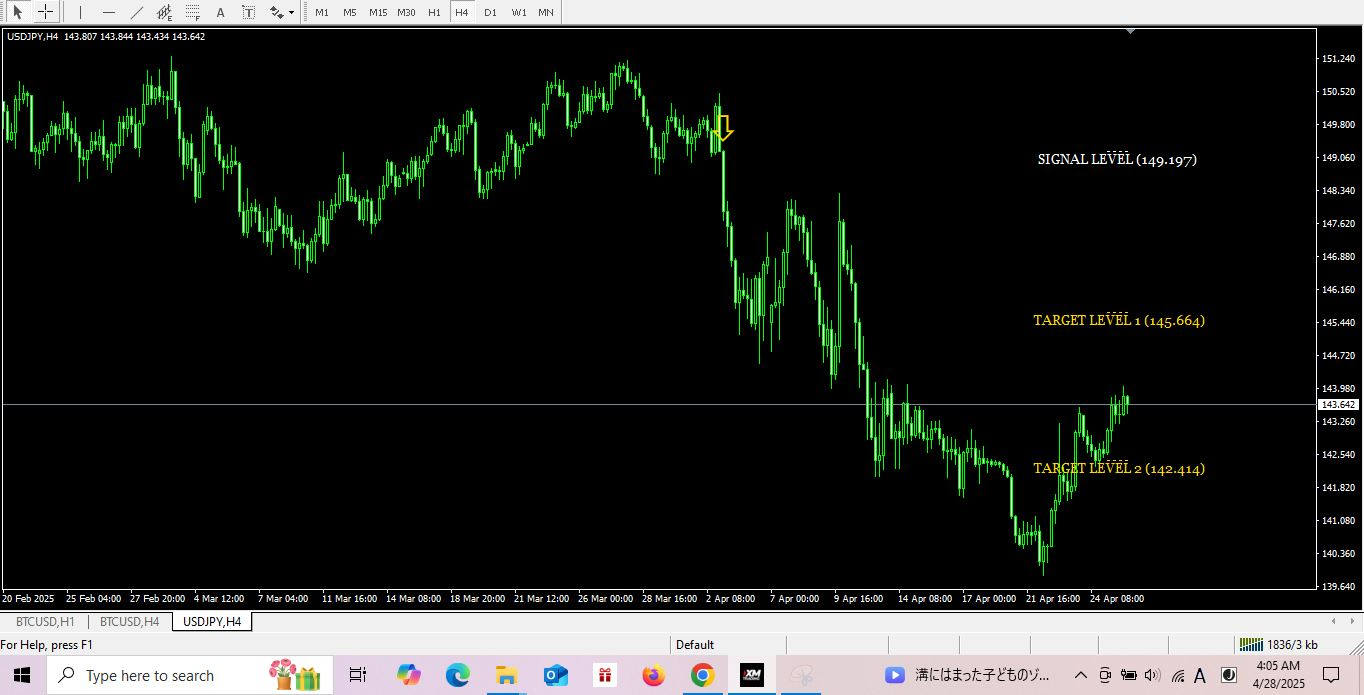Launch Microsoft Copilot from taskbar

(408, 675)
